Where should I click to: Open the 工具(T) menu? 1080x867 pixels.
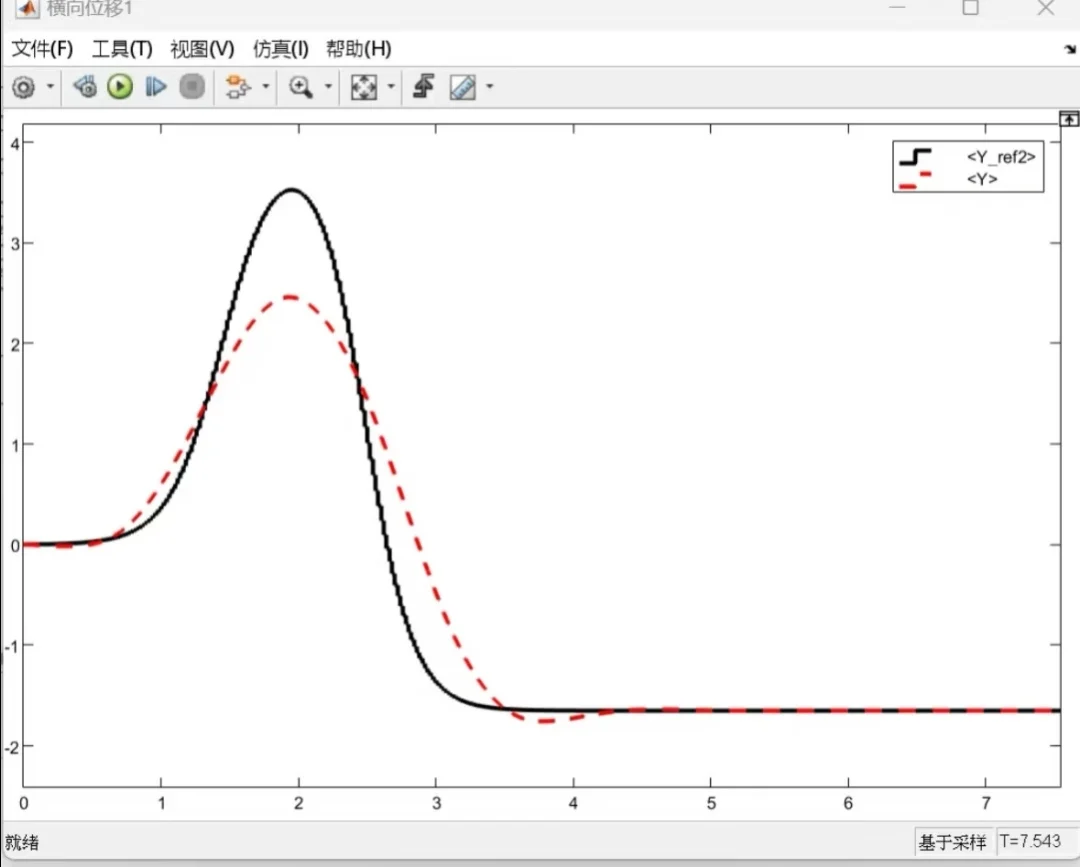click(122, 49)
